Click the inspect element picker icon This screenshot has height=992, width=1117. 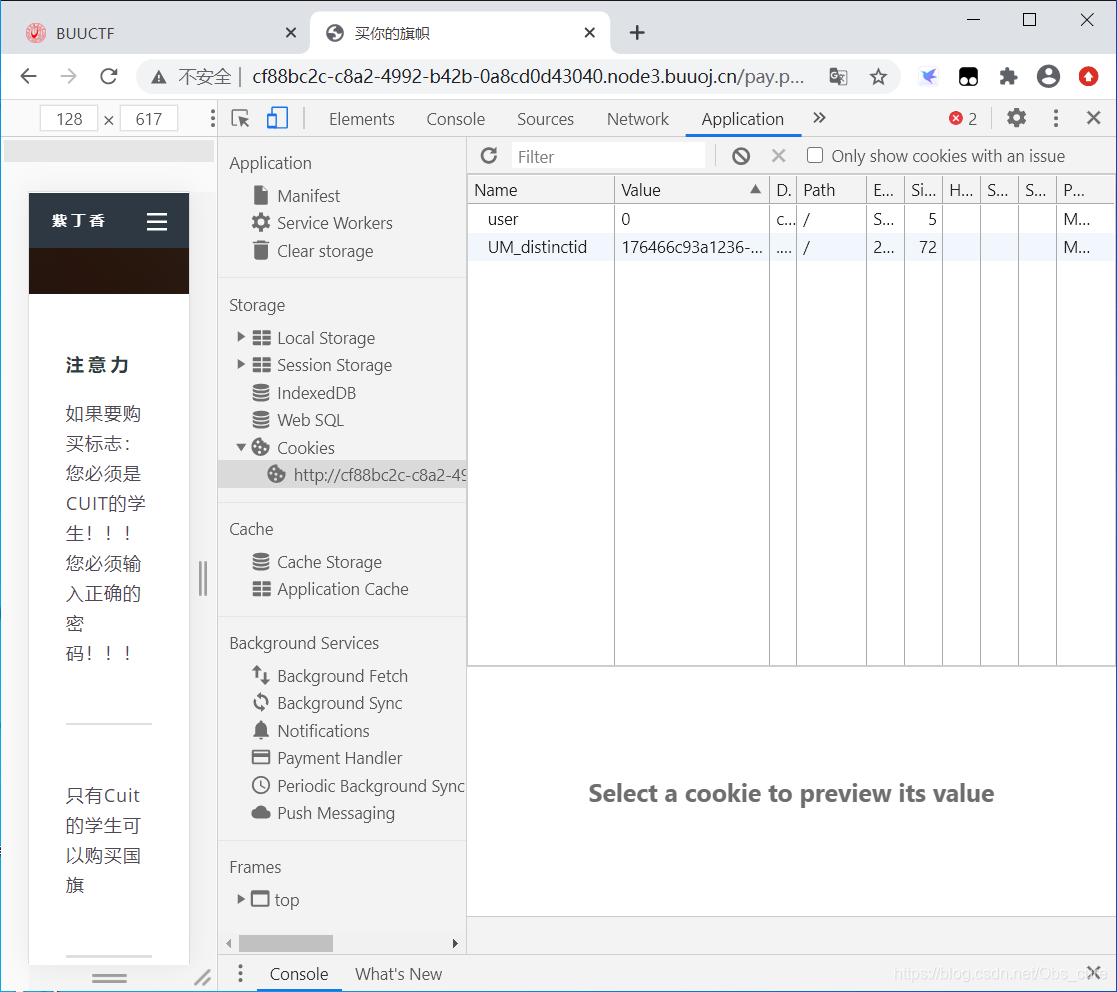(240, 119)
